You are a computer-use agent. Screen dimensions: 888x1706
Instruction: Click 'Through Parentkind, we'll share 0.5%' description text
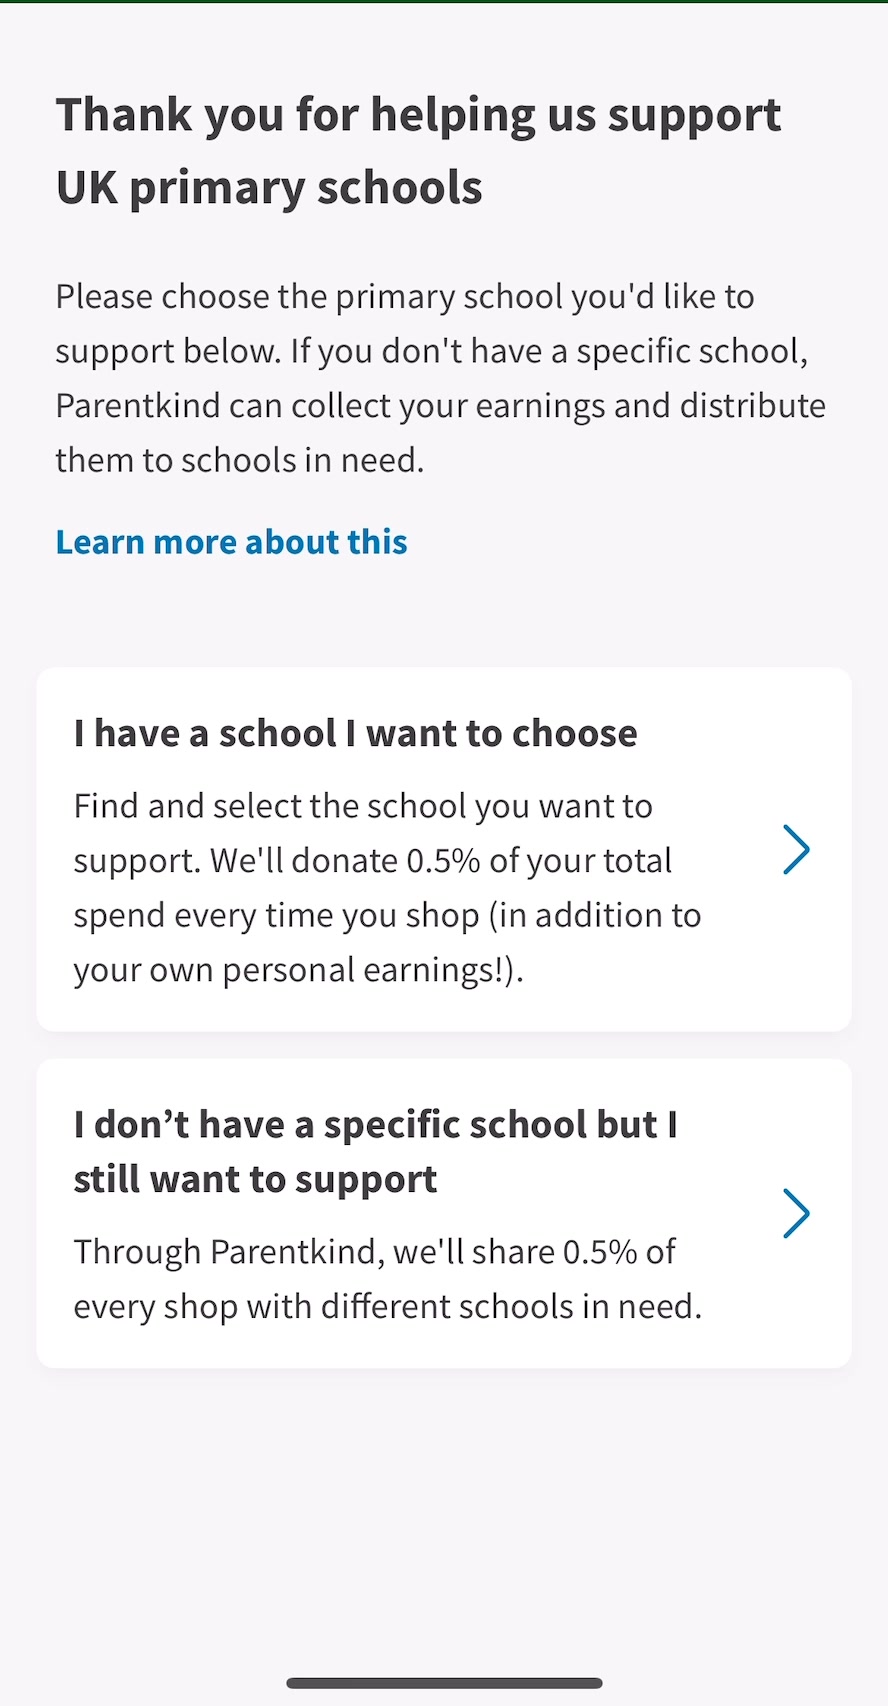[388, 1278]
